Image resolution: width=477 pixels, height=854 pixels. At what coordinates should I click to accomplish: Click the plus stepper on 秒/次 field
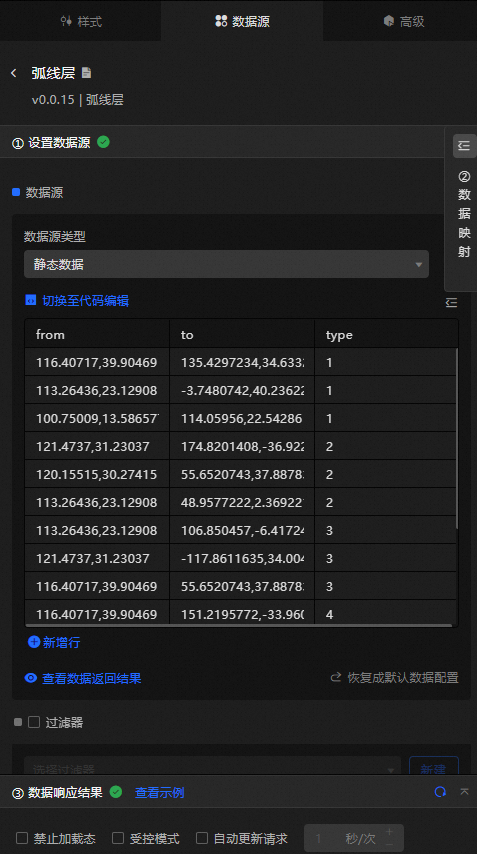click(389, 832)
